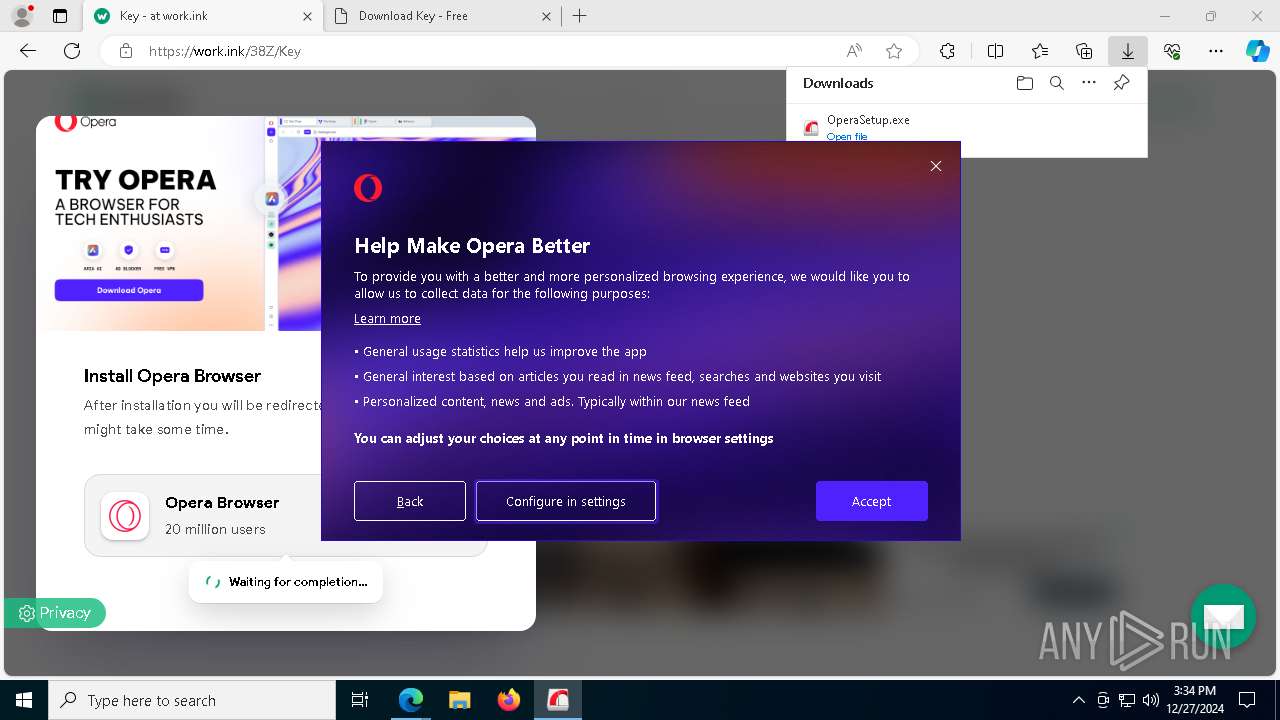Click Open file link under OperaSetup.exe
1280x720 pixels.
(x=847, y=136)
